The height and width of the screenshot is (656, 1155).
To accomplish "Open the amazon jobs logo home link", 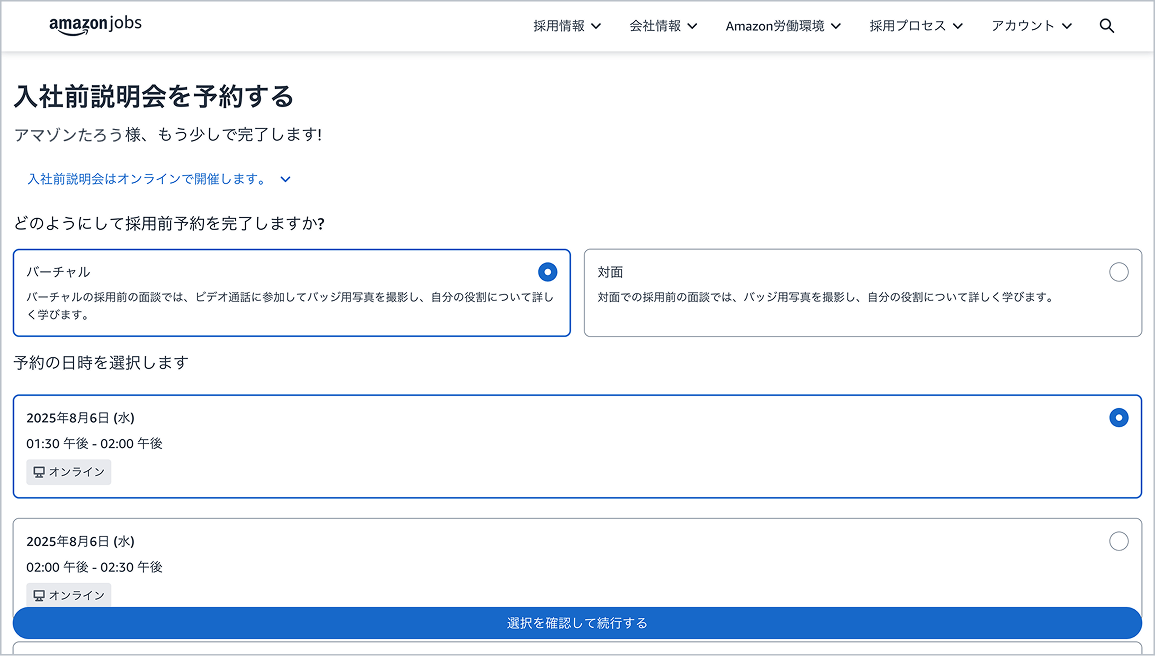I will 95,24.
